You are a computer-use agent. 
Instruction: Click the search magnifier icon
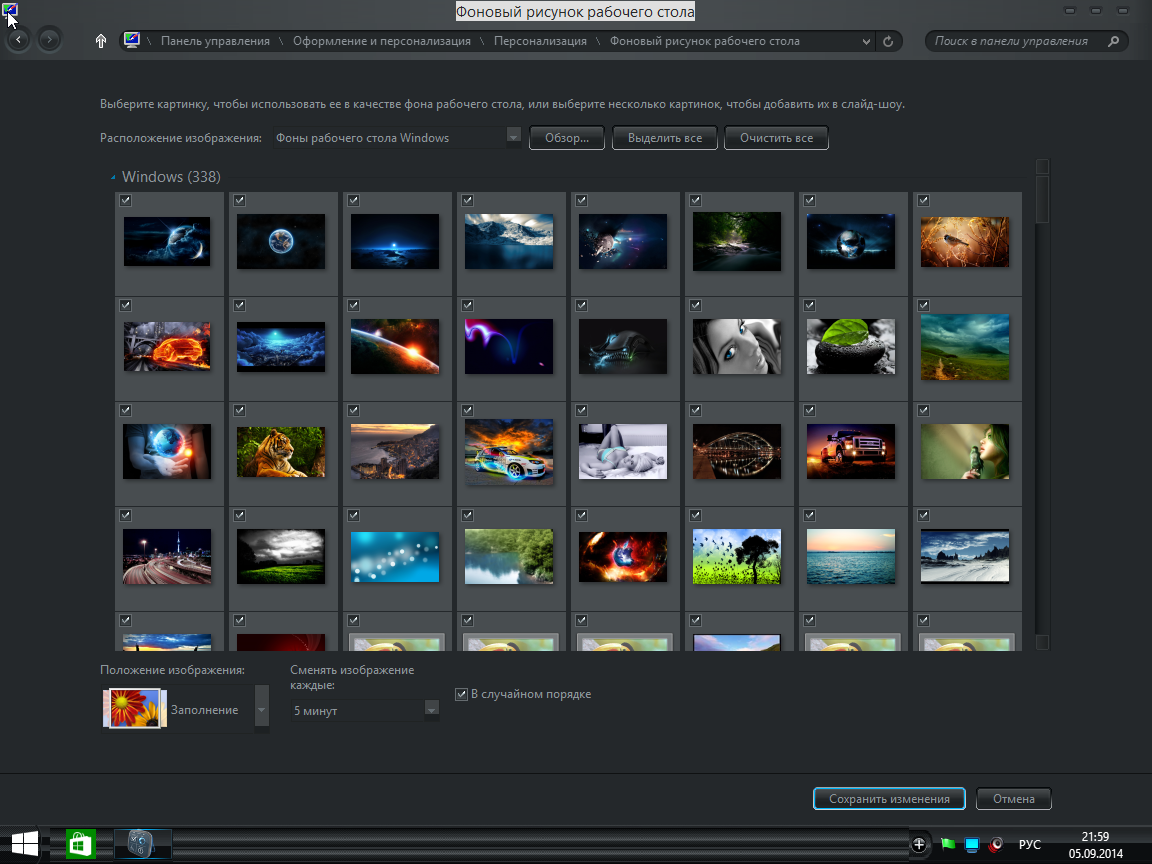[1112, 41]
